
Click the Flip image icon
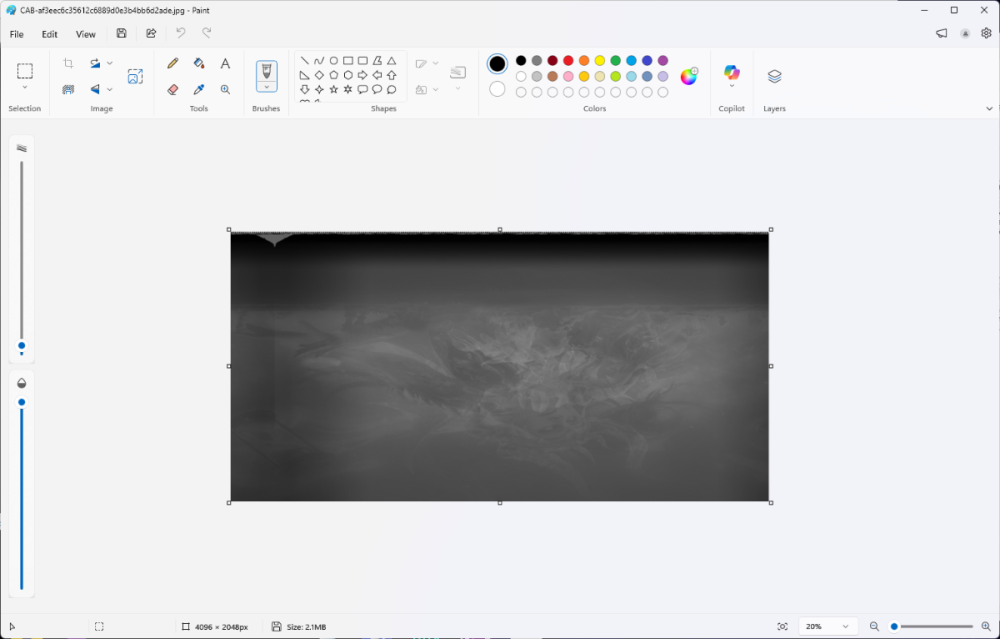pyautogui.click(x=95, y=89)
